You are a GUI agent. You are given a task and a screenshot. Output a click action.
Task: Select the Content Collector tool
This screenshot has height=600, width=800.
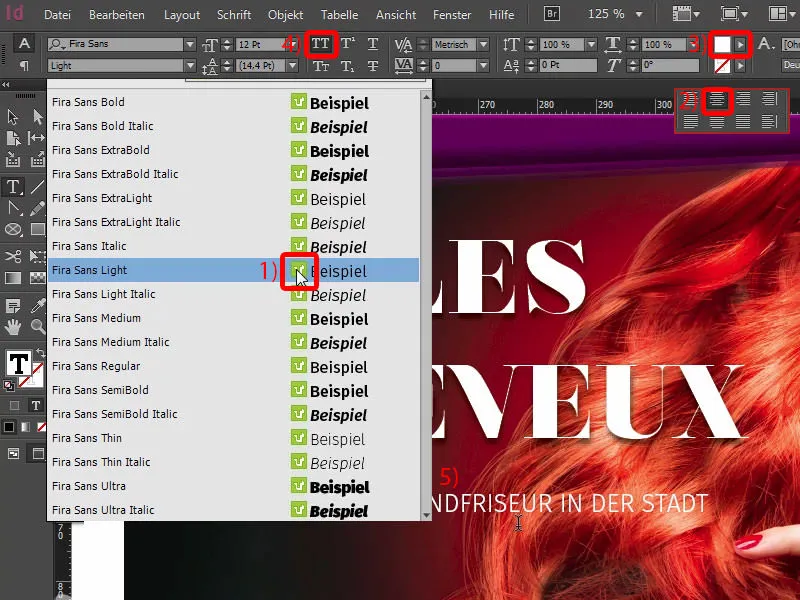[x=13, y=161]
